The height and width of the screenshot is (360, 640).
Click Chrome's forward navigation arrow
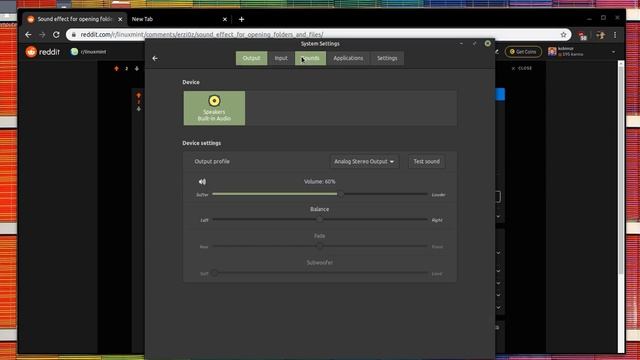42,35
